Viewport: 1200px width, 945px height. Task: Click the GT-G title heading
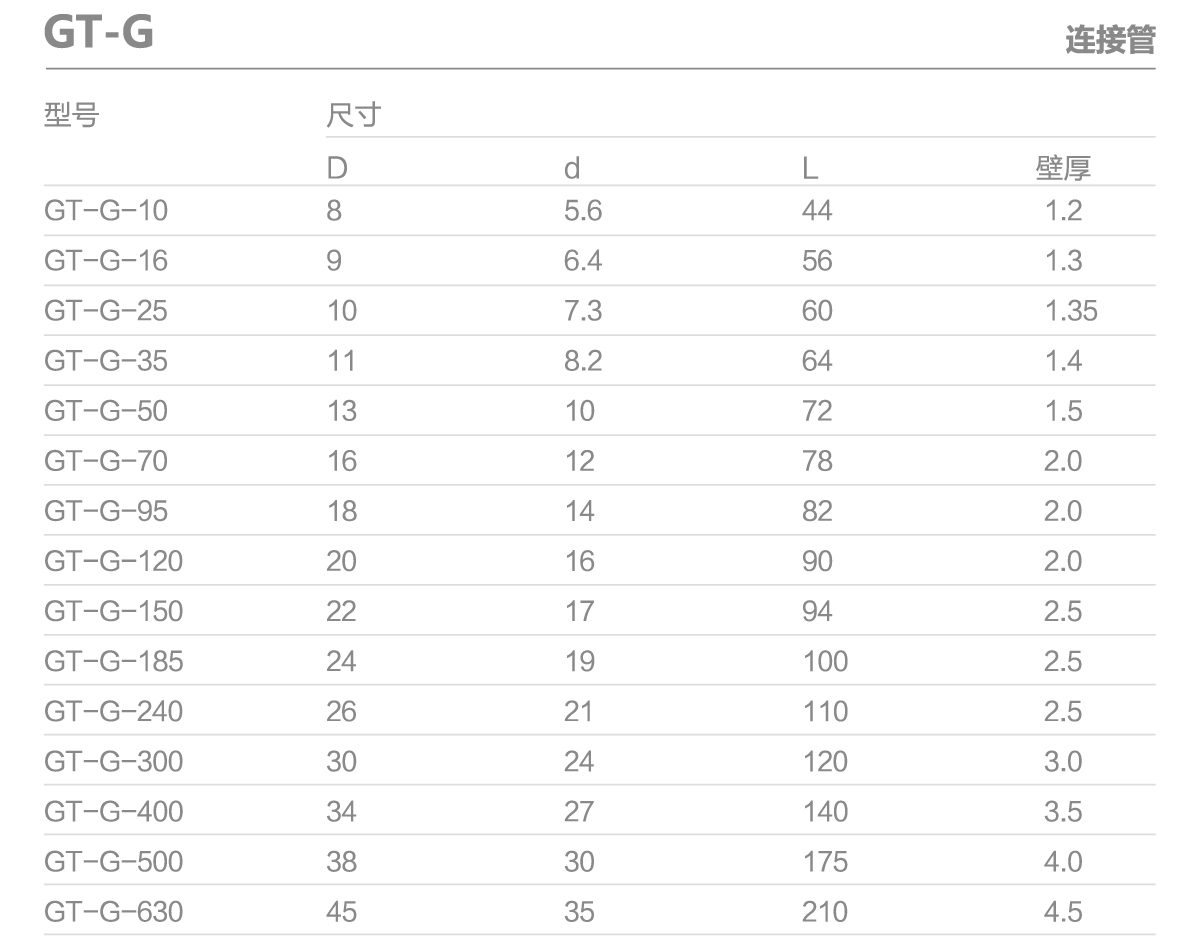(100, 34)
